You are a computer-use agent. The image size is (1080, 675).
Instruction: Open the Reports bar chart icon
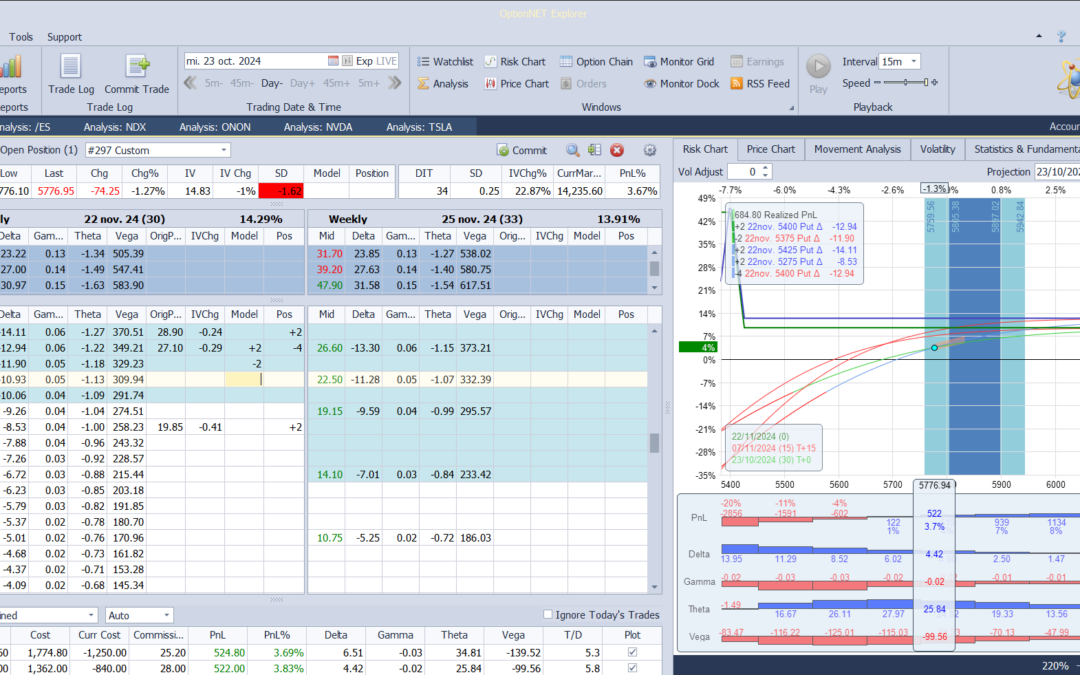pos(10,68)
